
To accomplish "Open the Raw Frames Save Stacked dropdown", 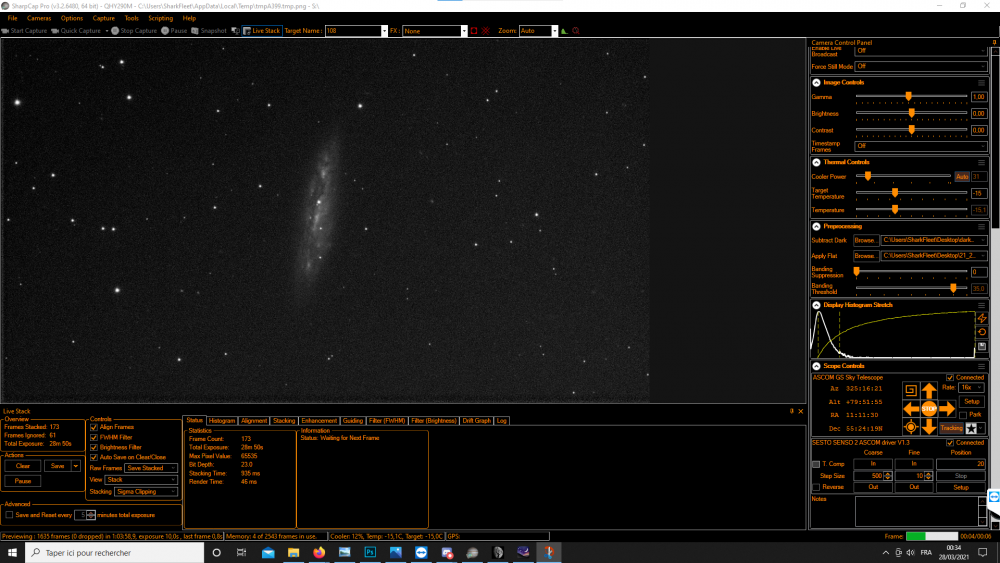I will 151,468.
